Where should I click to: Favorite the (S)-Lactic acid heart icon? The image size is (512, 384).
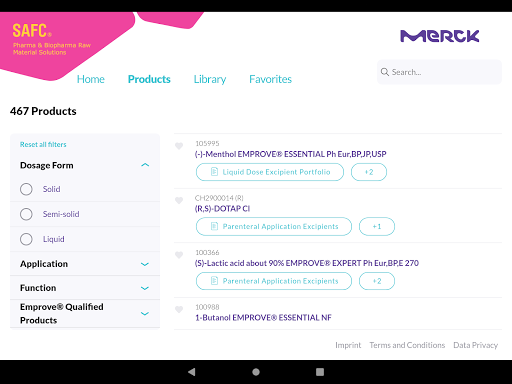[179, 255]
